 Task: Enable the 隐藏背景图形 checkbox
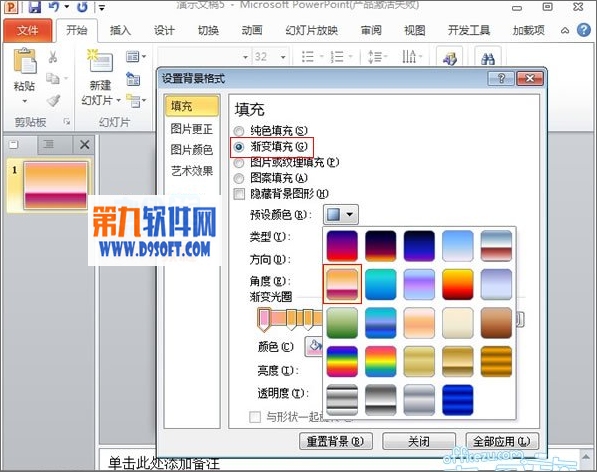point(239,194)
